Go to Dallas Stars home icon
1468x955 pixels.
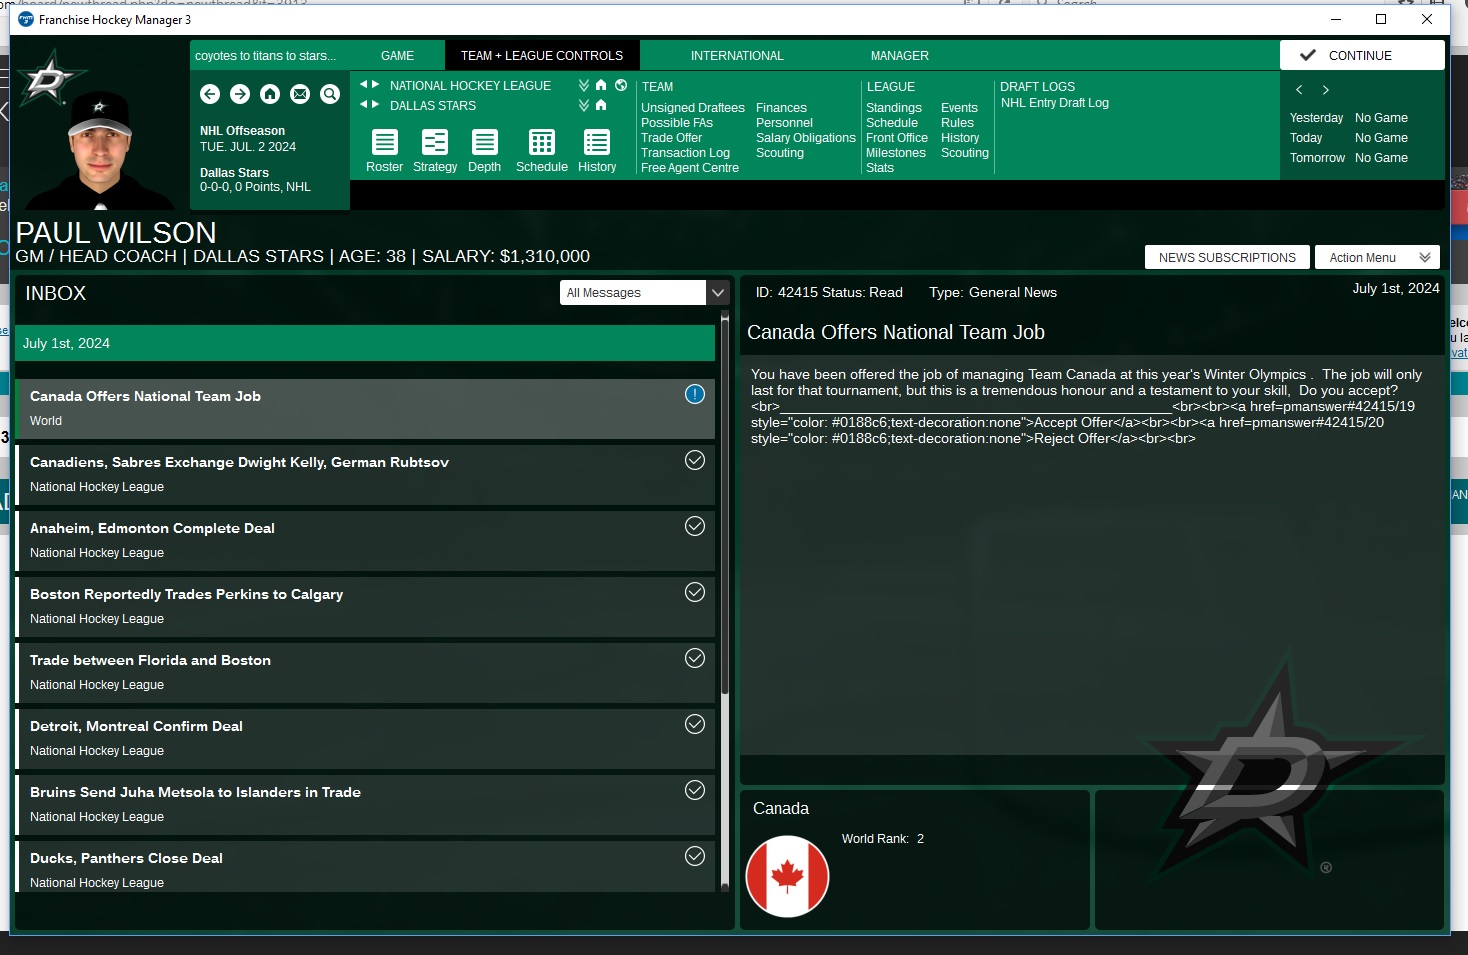[x=601, y=104]
